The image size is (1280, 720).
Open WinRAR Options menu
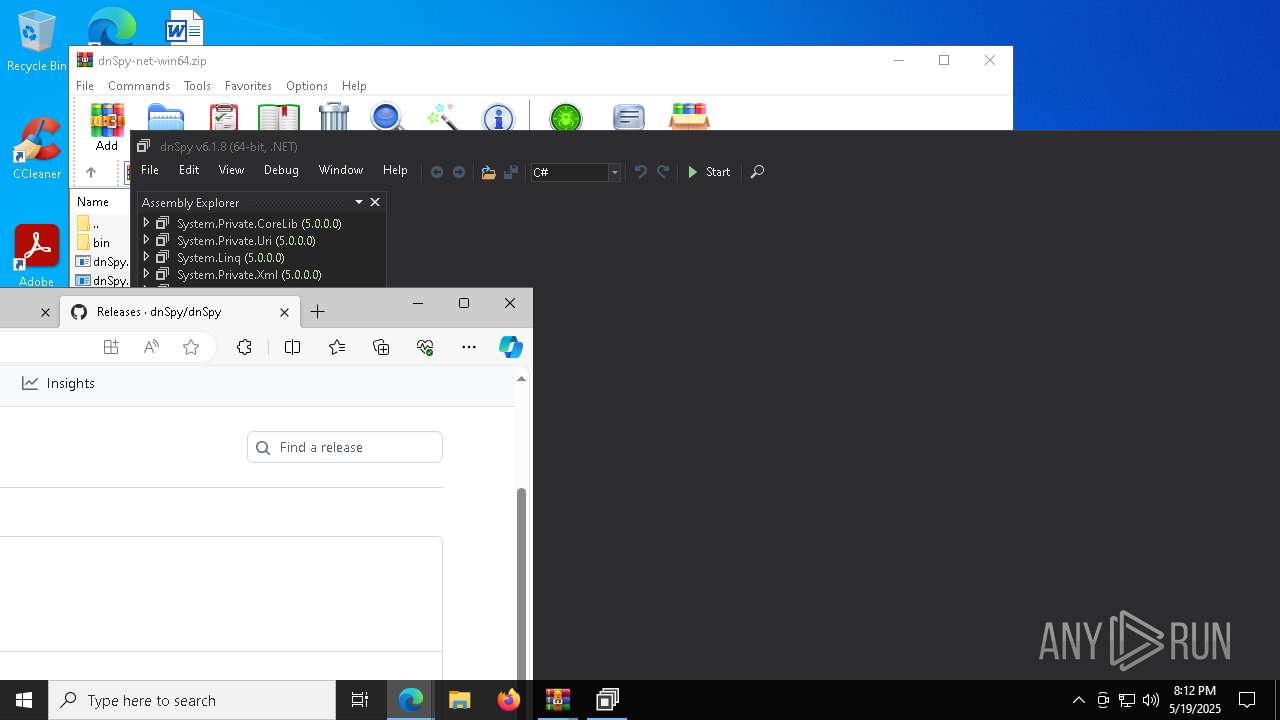[307, 86]
